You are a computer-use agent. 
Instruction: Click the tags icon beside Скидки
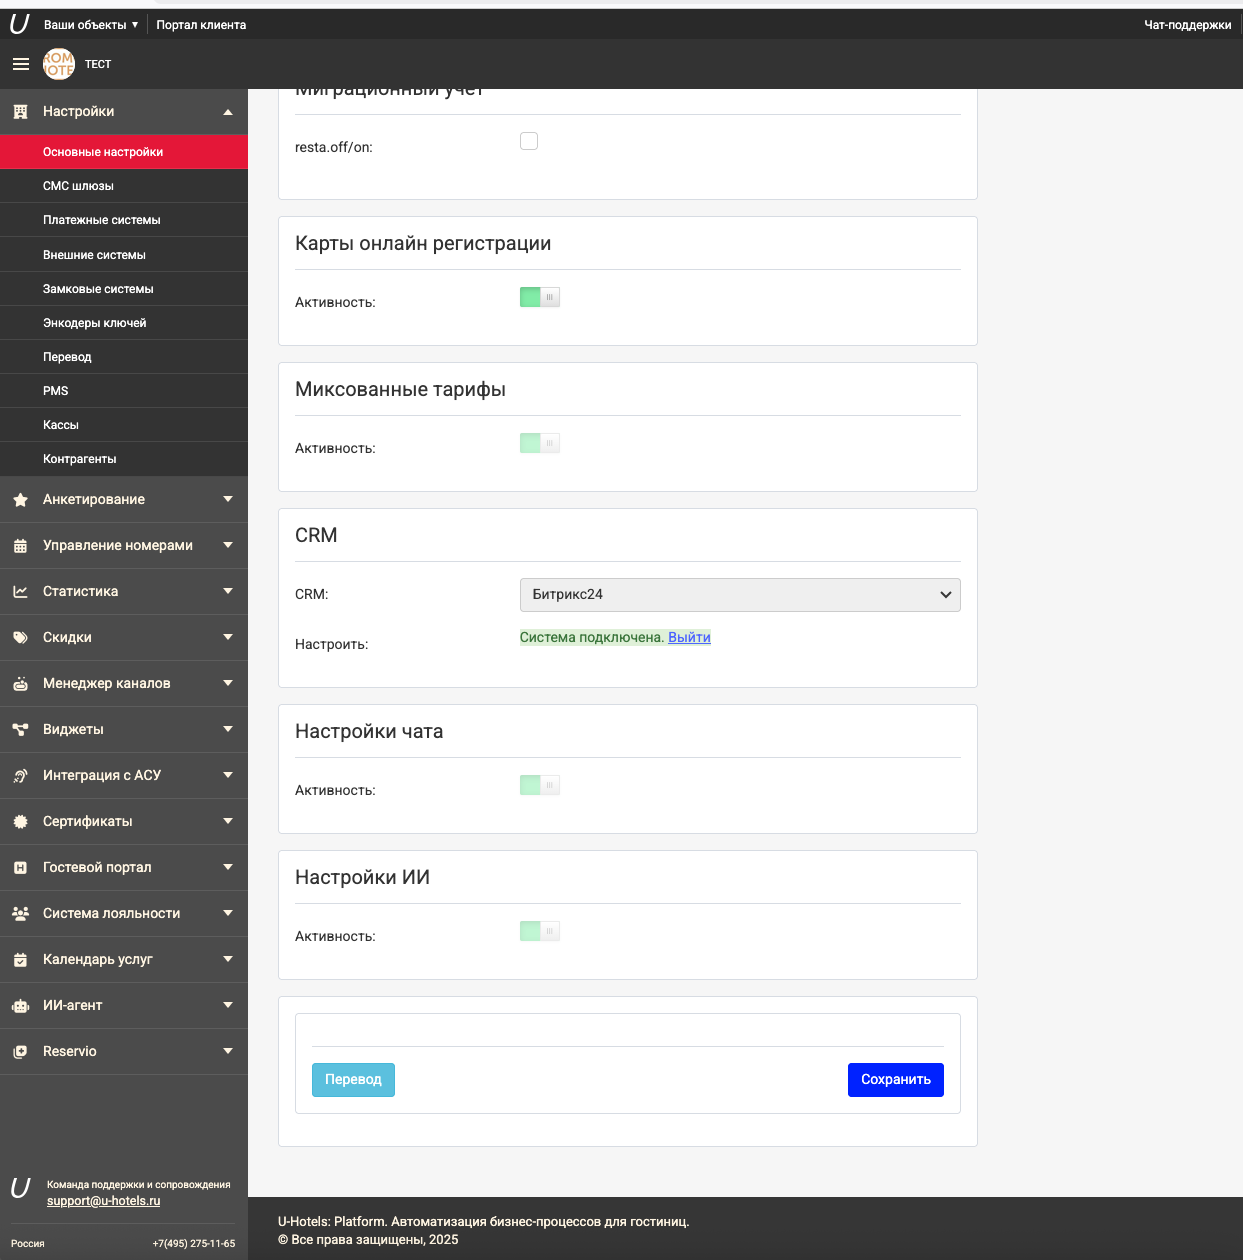click(20, 638)
